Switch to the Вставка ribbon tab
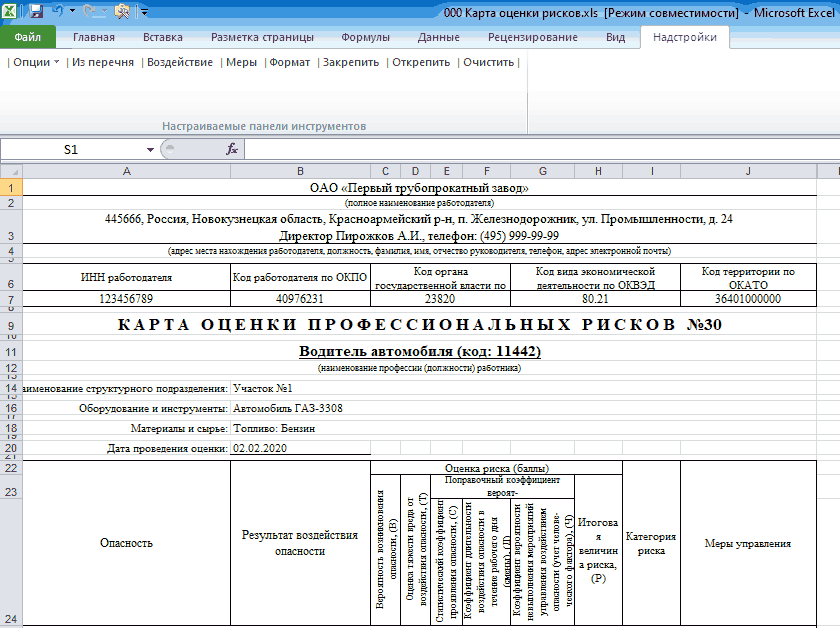 tap(163, 37)
